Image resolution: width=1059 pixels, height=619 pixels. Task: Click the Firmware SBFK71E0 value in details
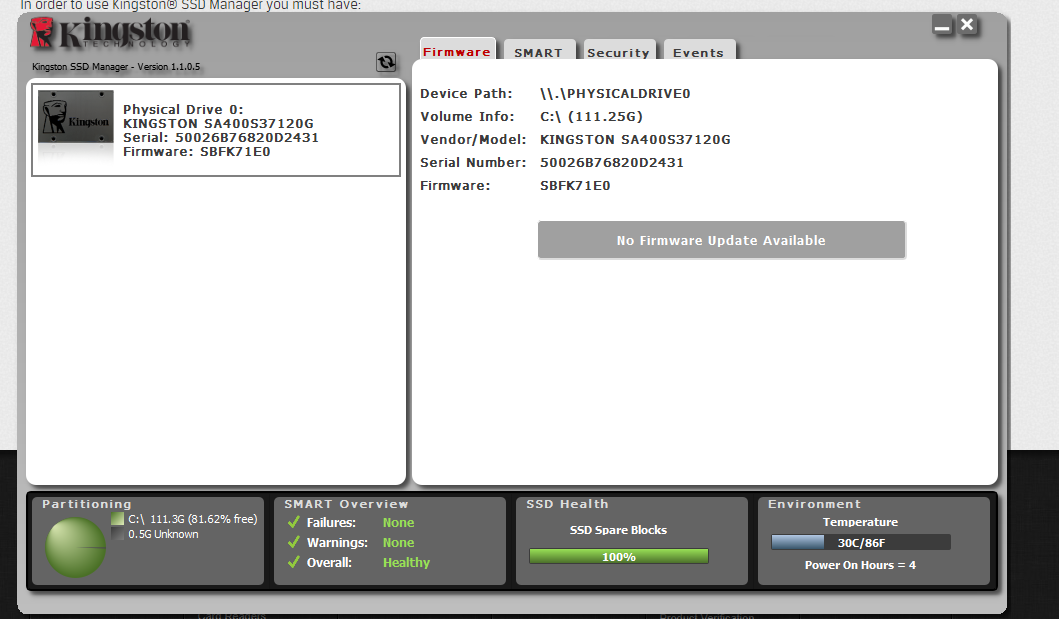point(575,185)
